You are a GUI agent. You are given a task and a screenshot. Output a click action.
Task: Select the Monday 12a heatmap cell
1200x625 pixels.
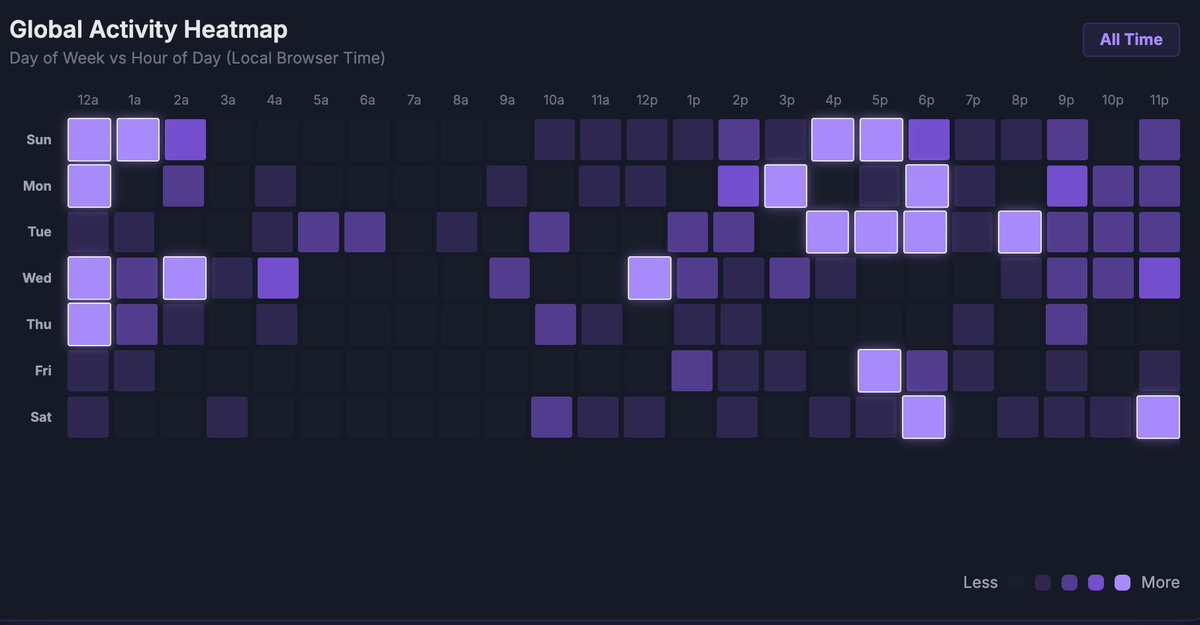[x=88, y=186]
